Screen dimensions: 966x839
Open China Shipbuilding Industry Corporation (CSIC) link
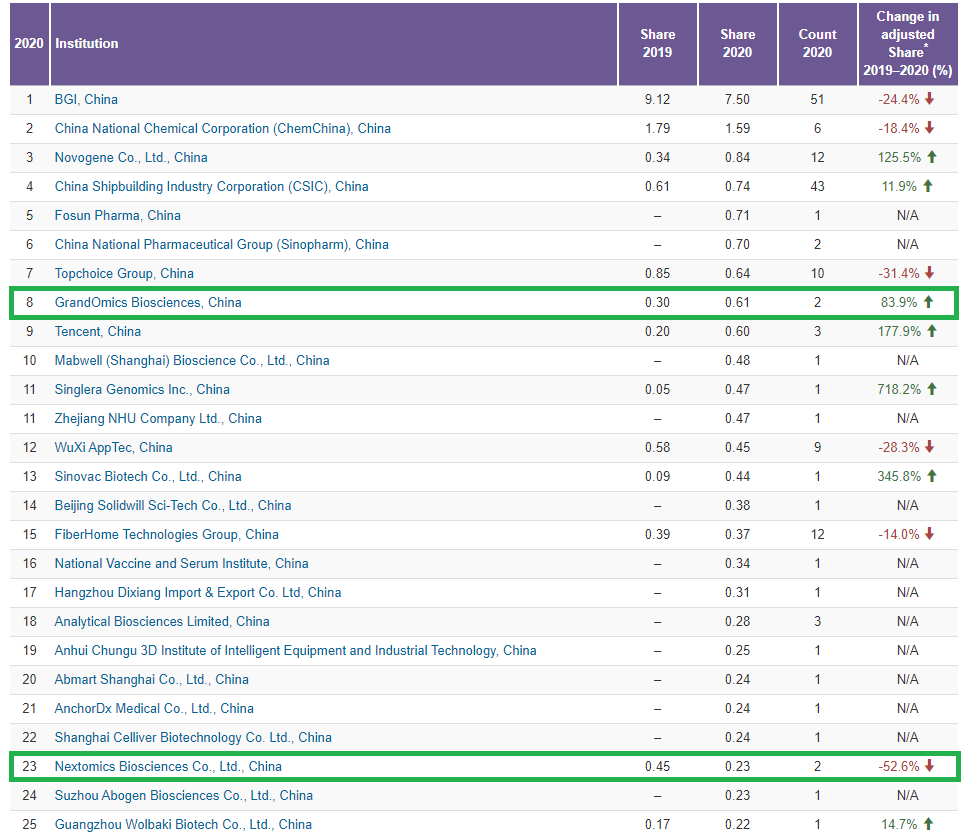click(211, 186)
